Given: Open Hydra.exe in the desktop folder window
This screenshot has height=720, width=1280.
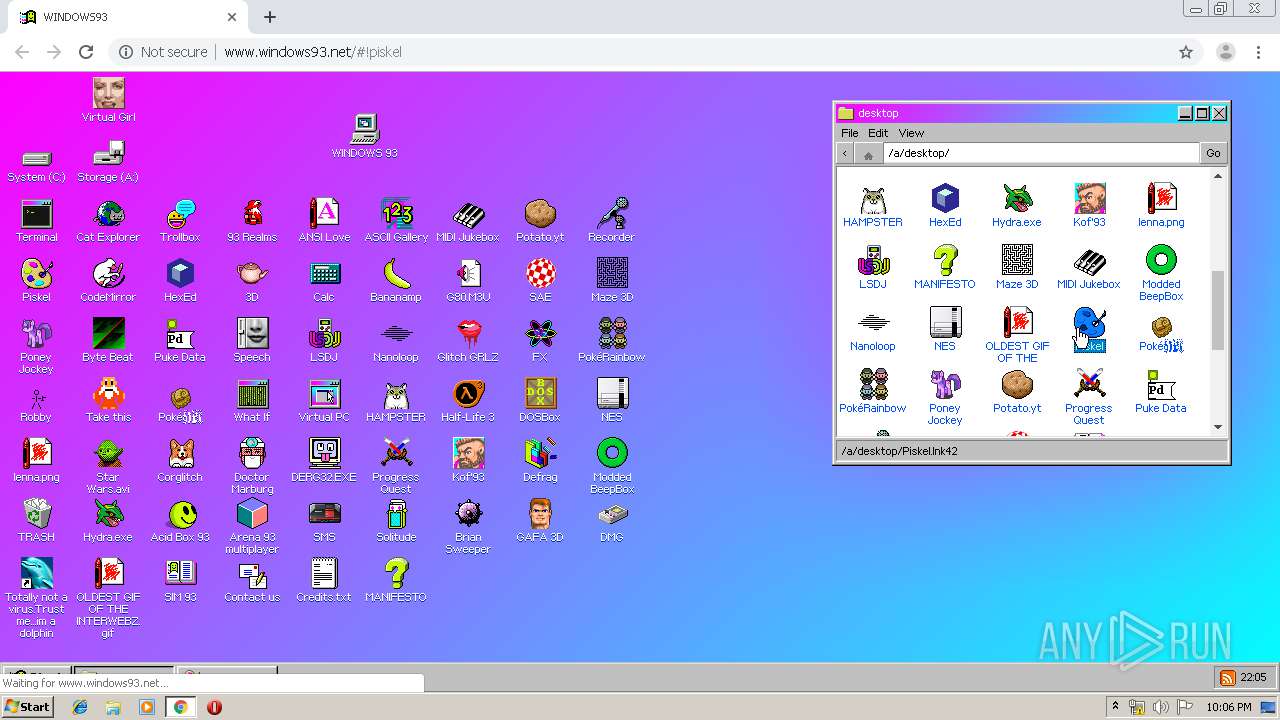Looking at the screenshot, I should pyautogui.click(x=1017, y=206).
